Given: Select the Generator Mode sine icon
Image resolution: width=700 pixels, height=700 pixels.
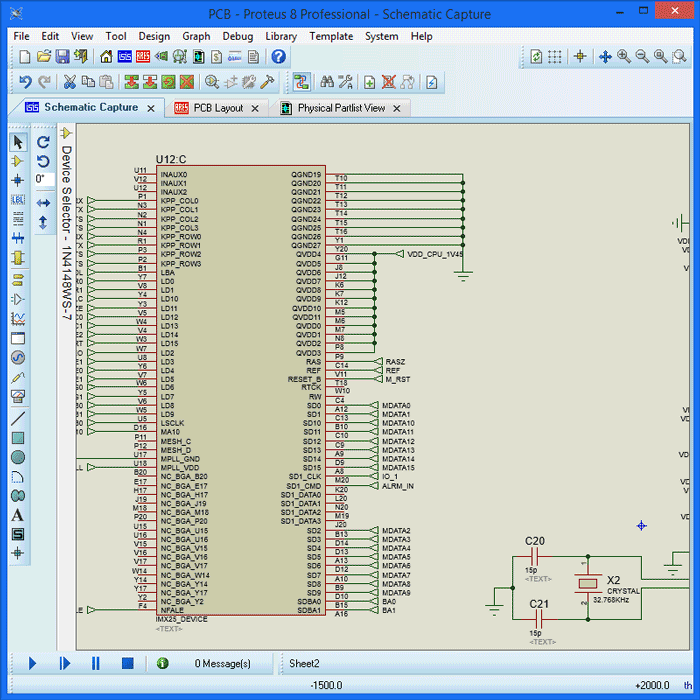Looking at the screenshot, I should [18, 357].
